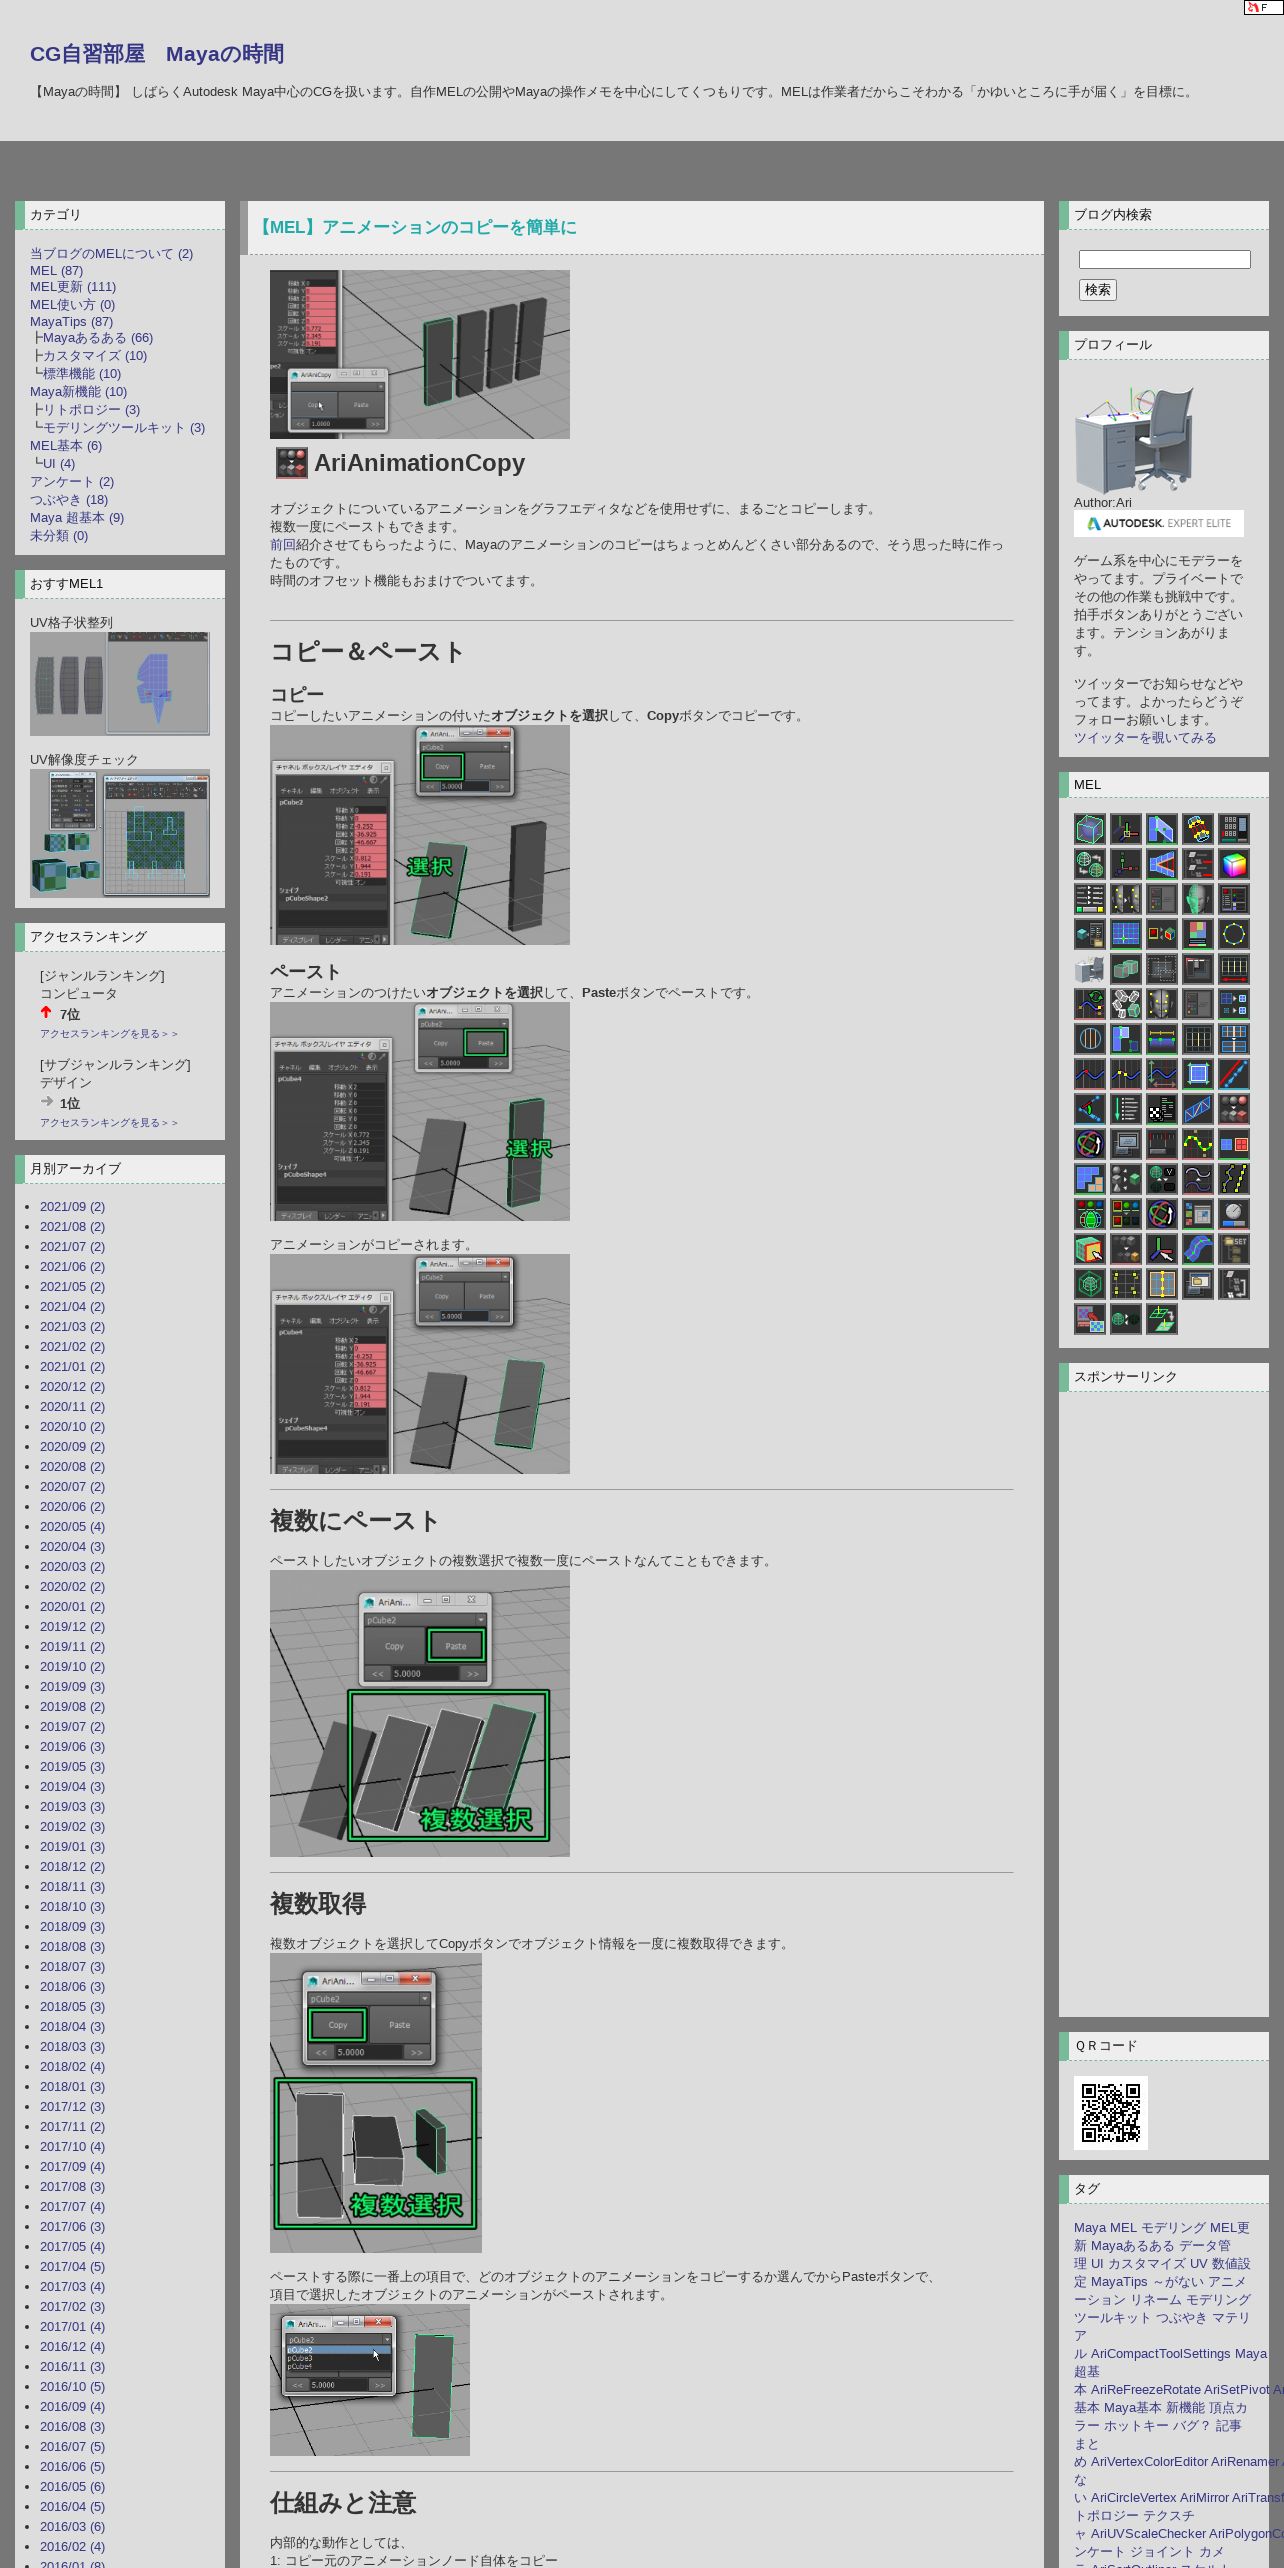The height and width of the screenshot is (2568, 1284).
Task: Open the ツイッターを覗いてみる link
Action: click(x=1145, y=738)
